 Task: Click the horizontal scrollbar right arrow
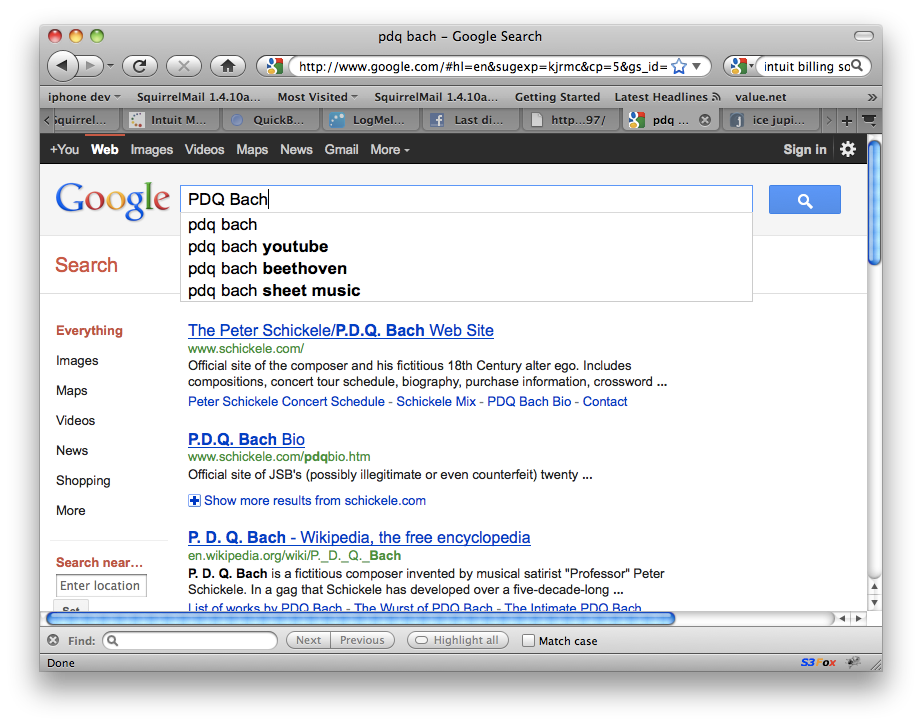(x=858, y=618)
